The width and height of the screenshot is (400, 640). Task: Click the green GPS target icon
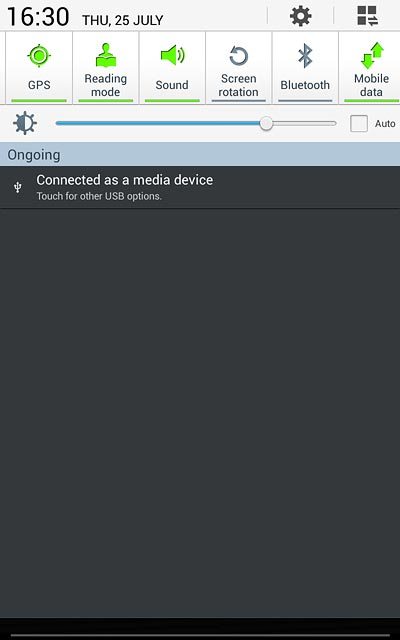pyautogui.click(x=39, y=56)
